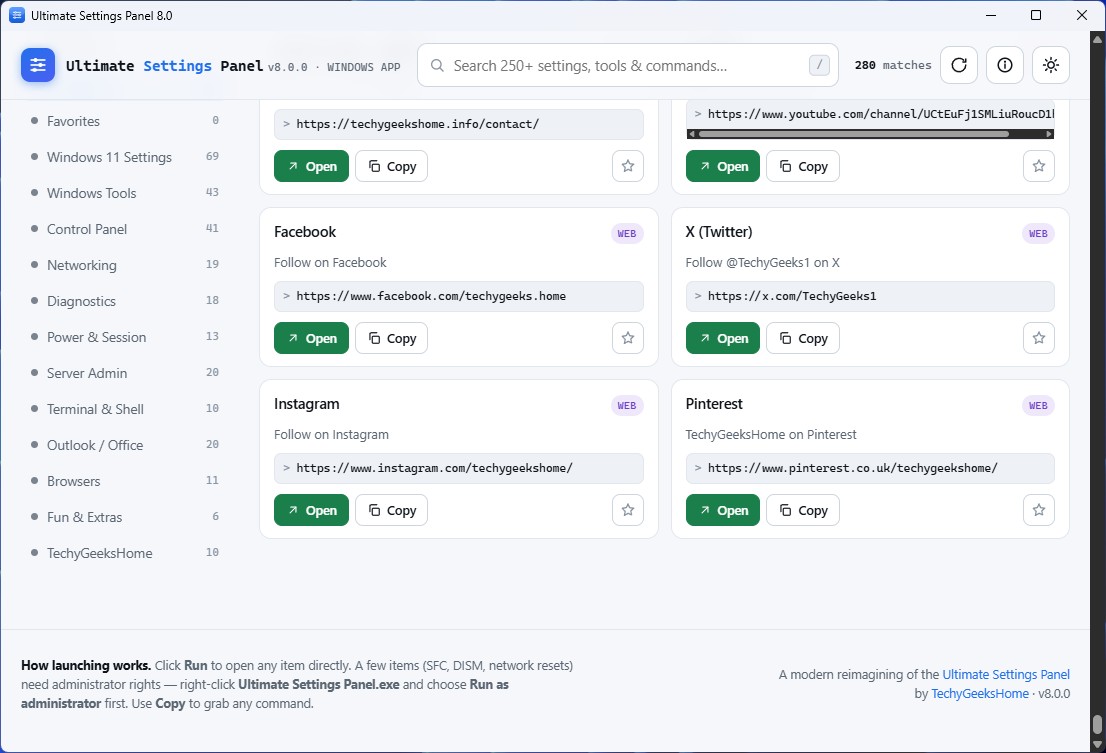Click the search magnifier icon
This screenshot has height=753, width=1106.
coord(437,66)
